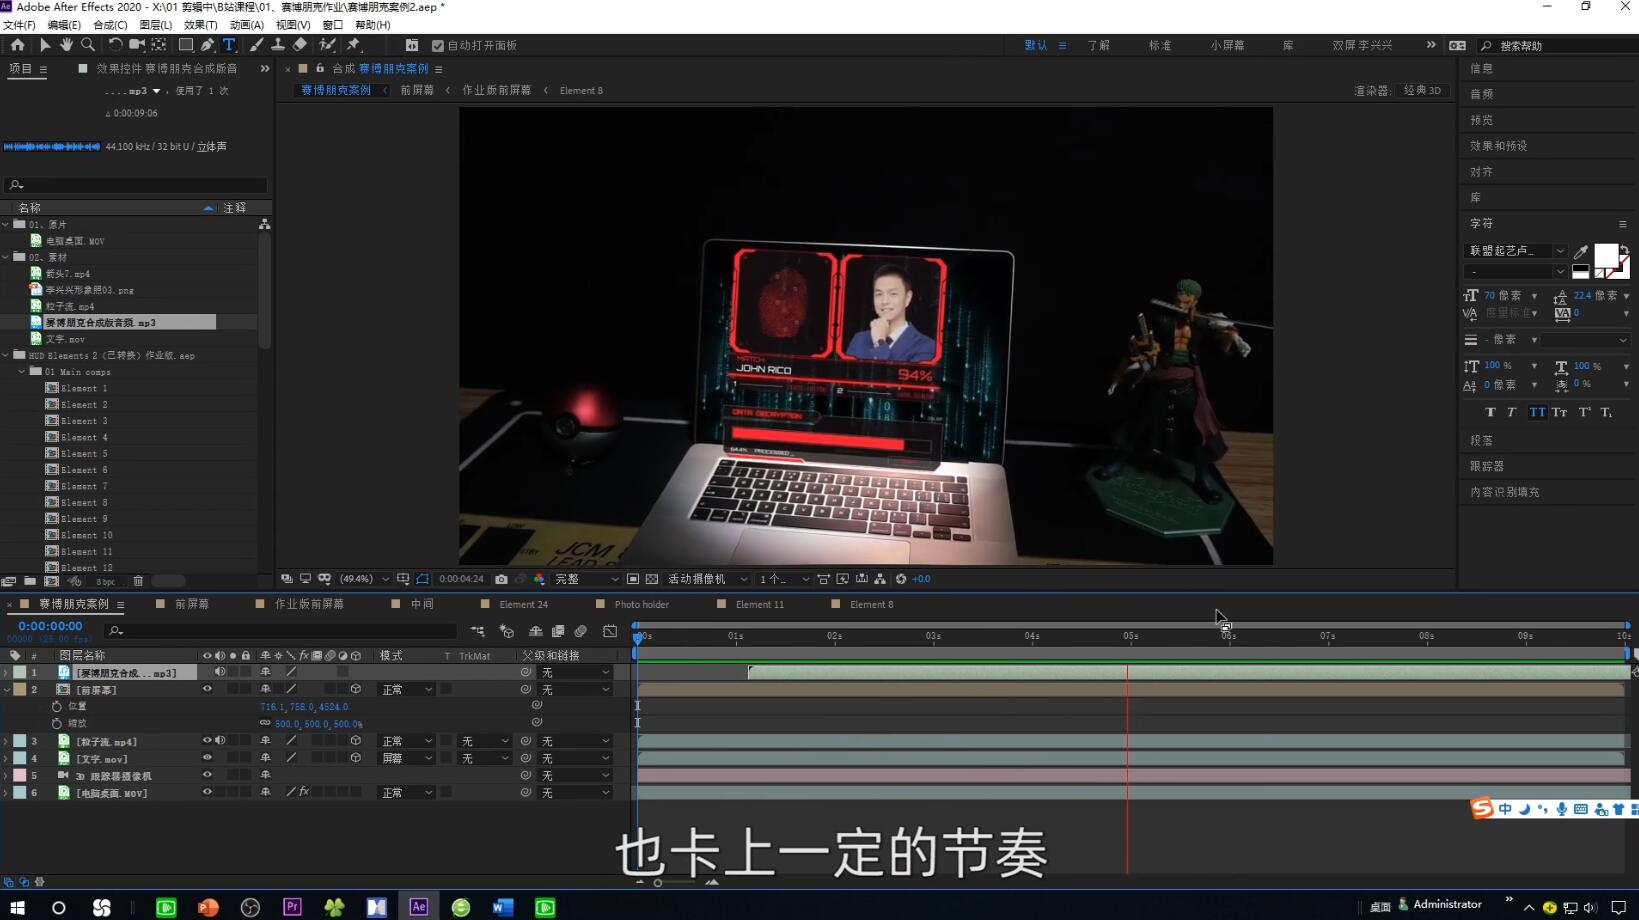Click the snapshot camera icon in viewer
Viewport: 1639px width, 920px height.
(x=501, y=579)
